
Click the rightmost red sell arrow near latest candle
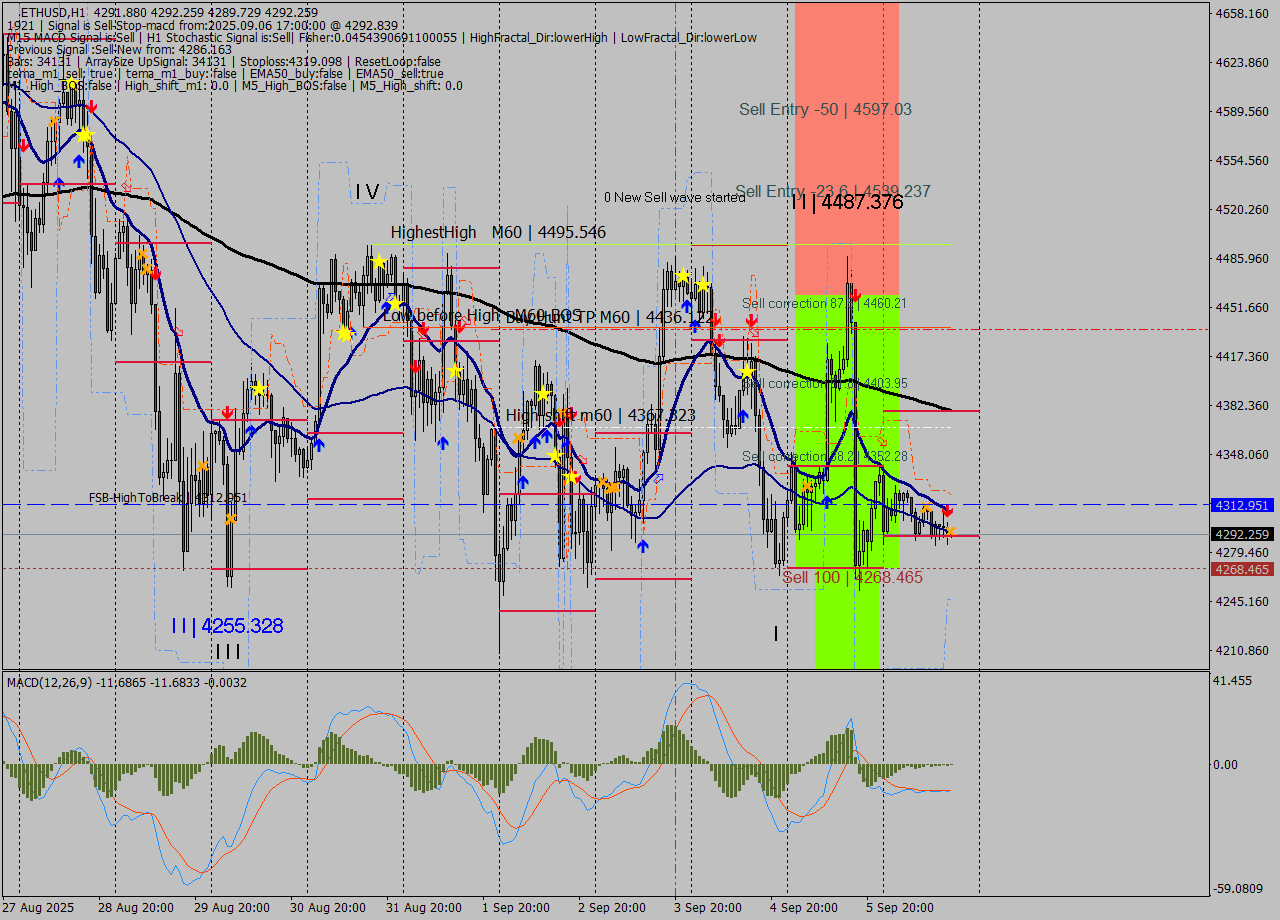(x=947, y=511)
